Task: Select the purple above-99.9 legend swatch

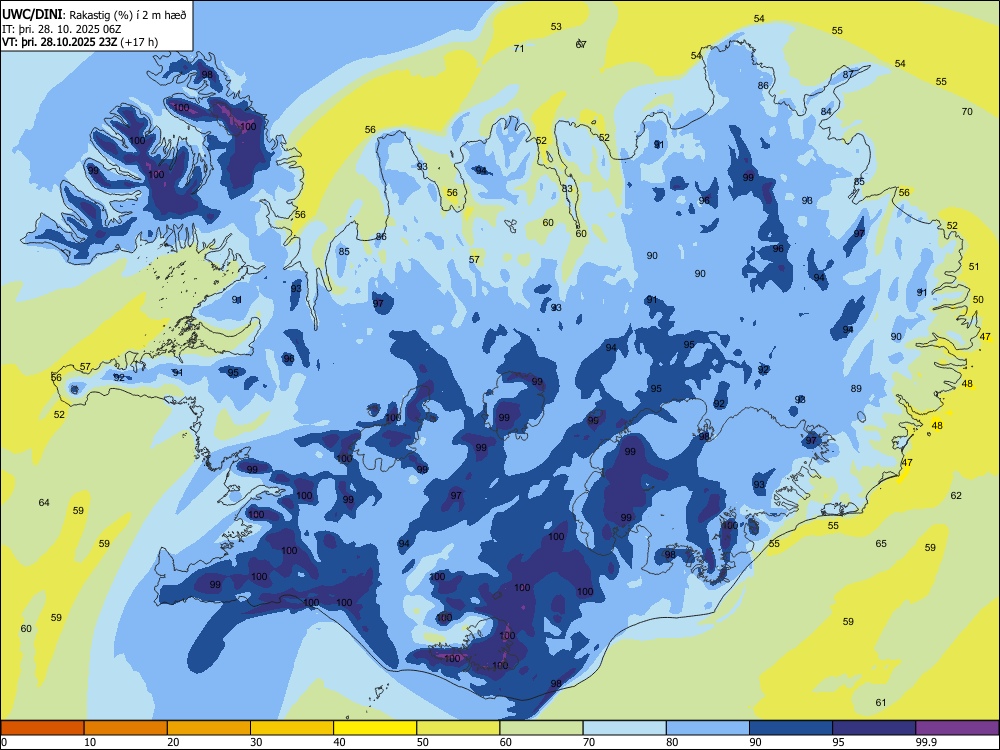Action: [957, 728]
